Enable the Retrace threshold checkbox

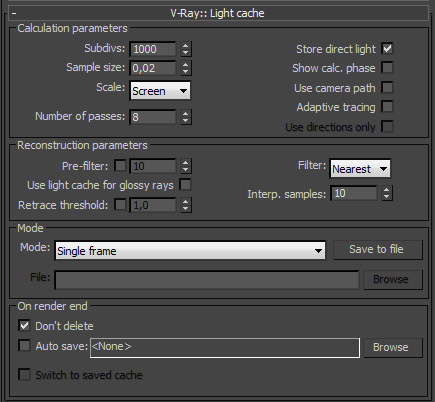pos(120,205)
